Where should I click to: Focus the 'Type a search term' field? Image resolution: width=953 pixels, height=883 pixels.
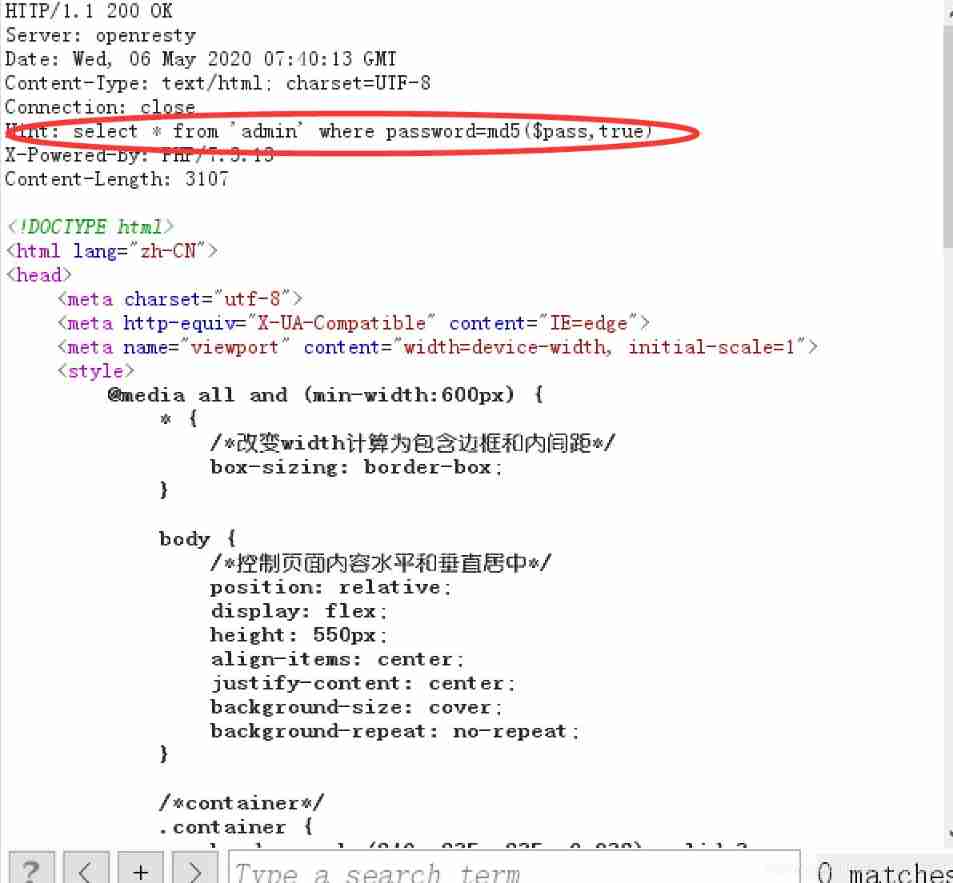514,868
